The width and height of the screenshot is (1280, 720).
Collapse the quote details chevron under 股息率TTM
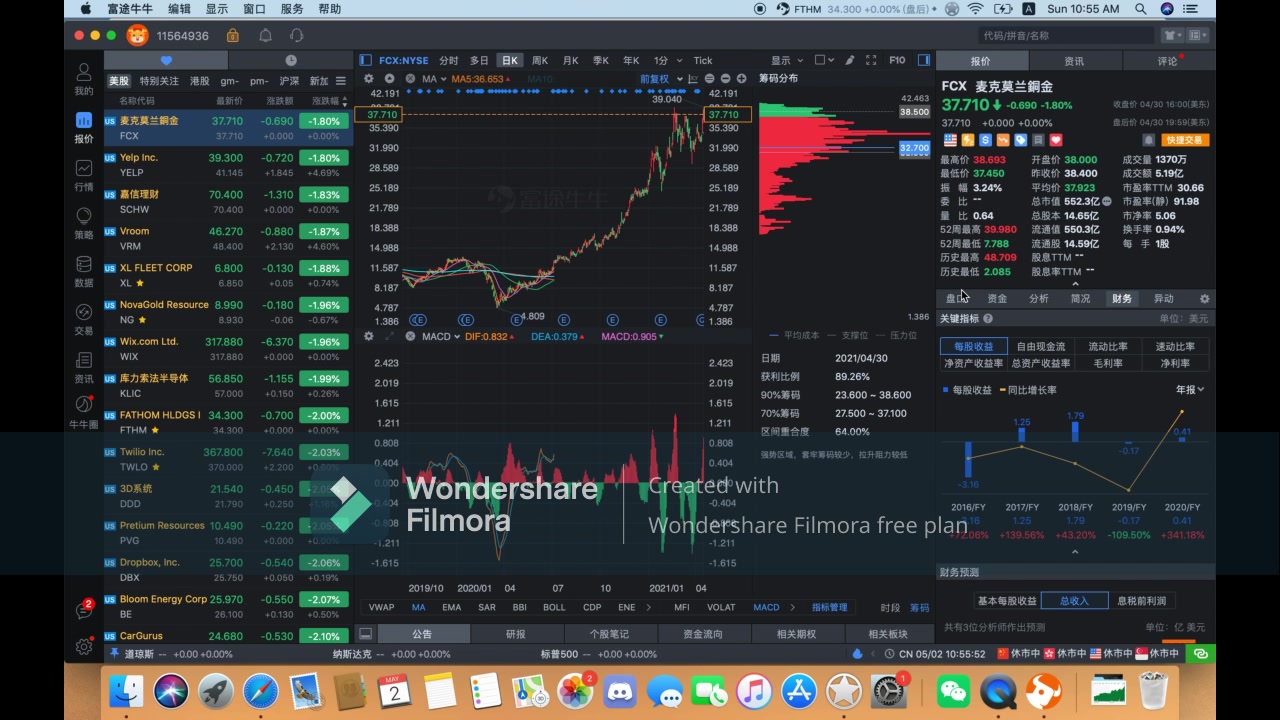coord(1075,285)
